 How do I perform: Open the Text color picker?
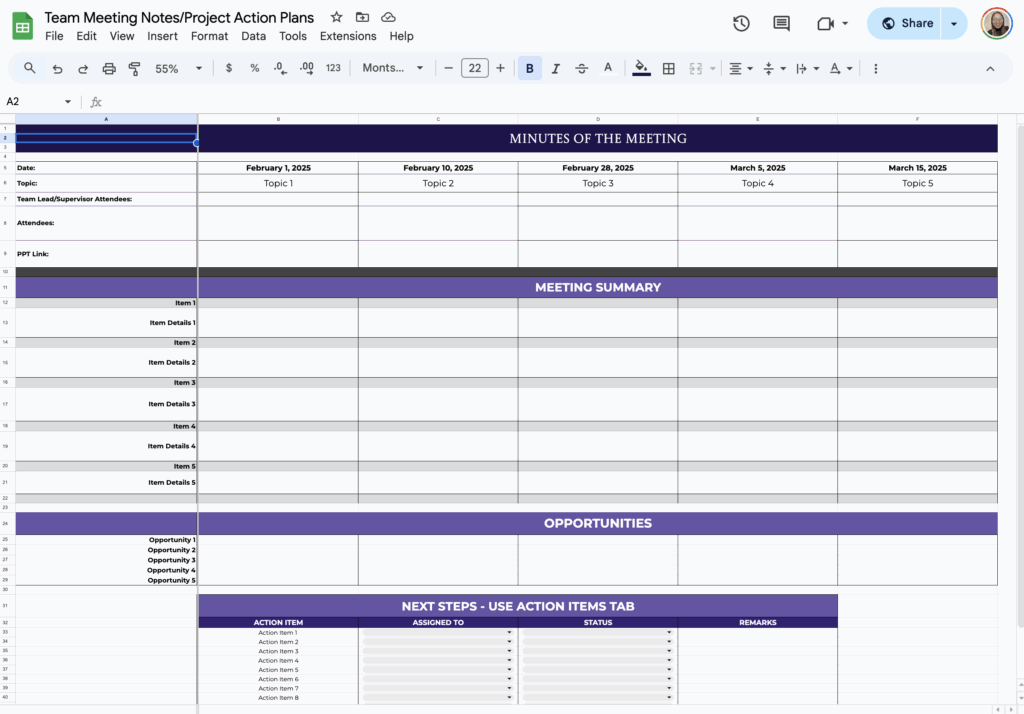pos(607,68)
